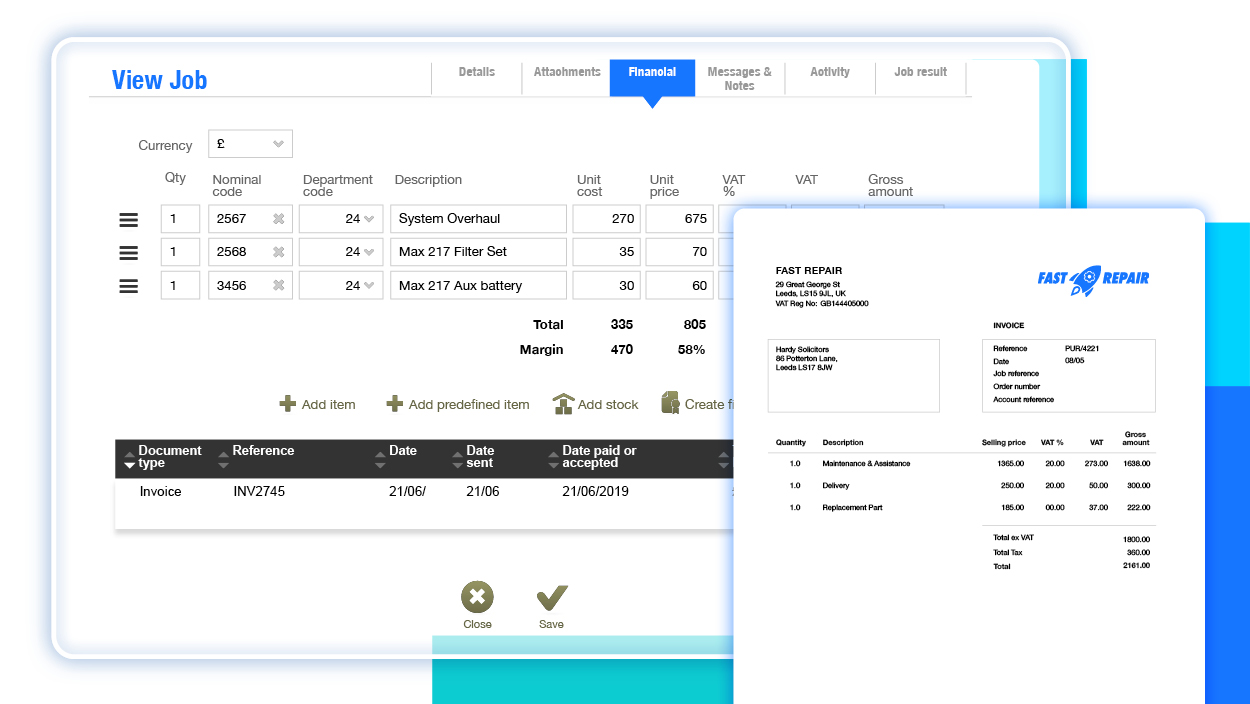
Task: Click the drag handle beside System Overhaul row
Action: 128,218
